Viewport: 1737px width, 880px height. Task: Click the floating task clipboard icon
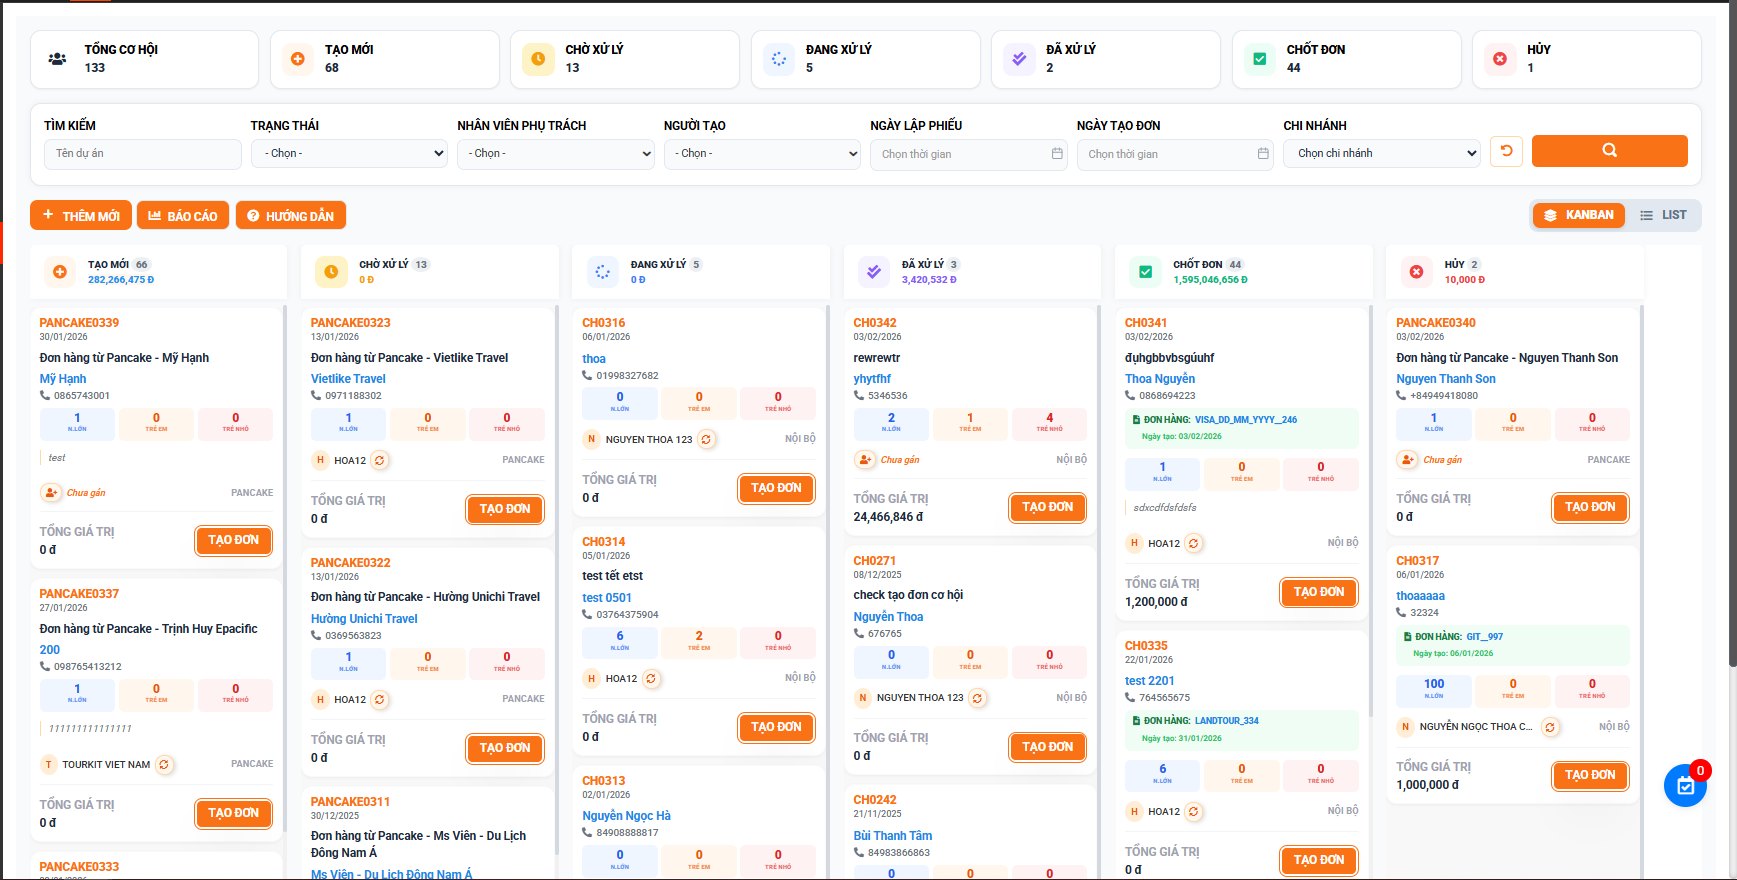pyautogui.click(x=1685, y=786)
